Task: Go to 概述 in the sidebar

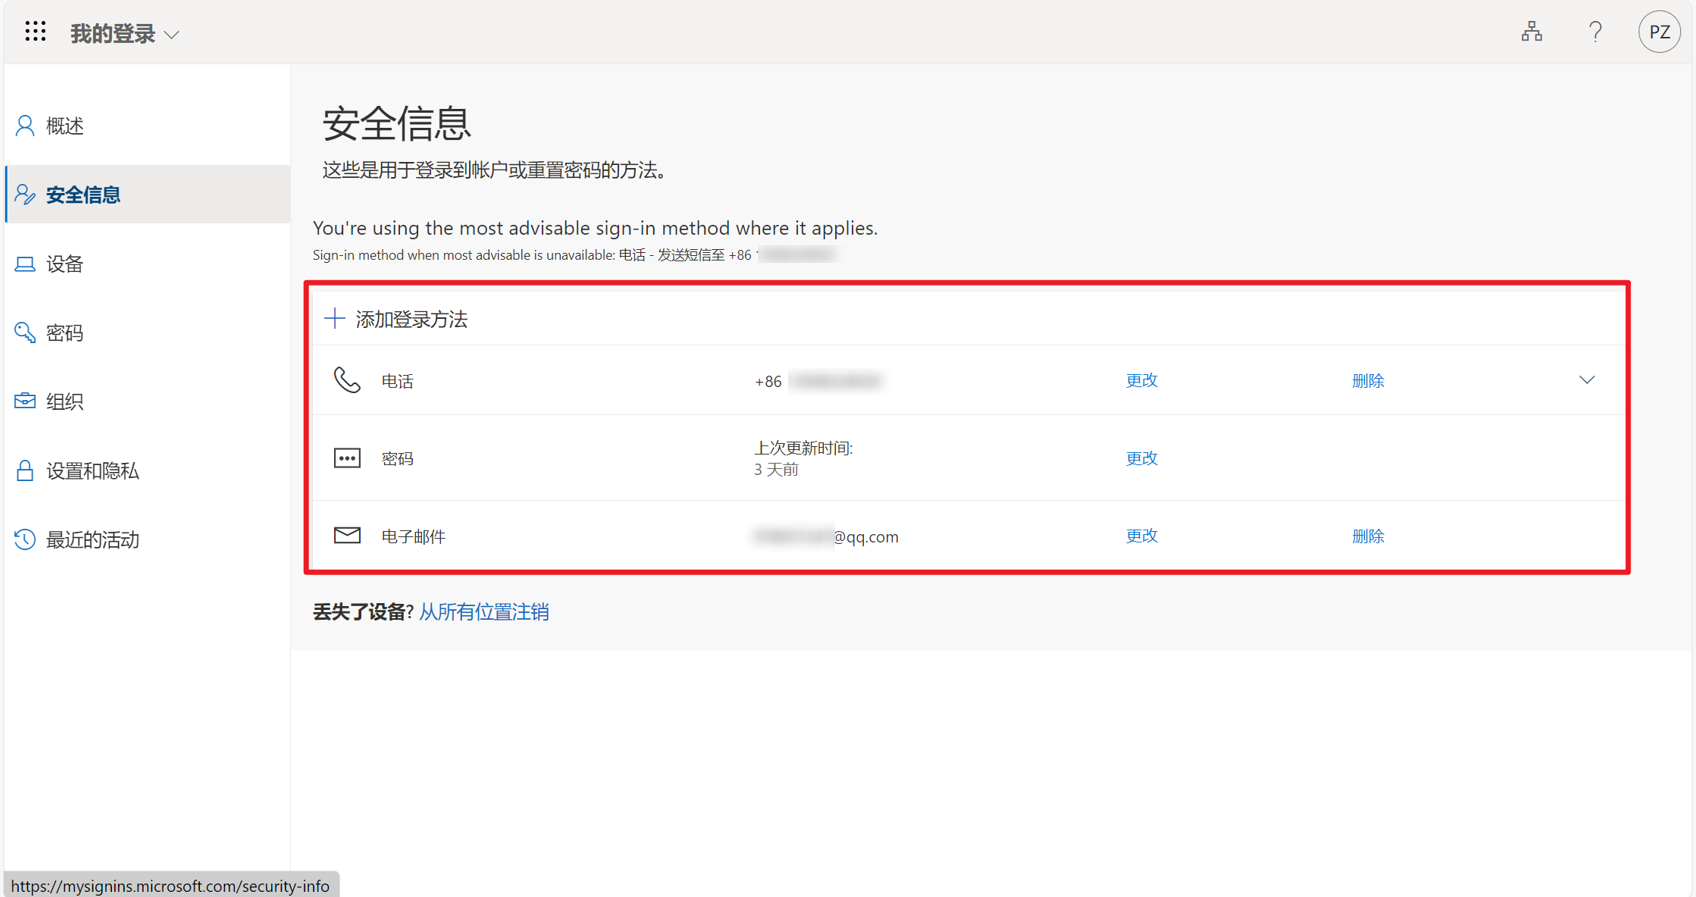Action: point(65,126)
